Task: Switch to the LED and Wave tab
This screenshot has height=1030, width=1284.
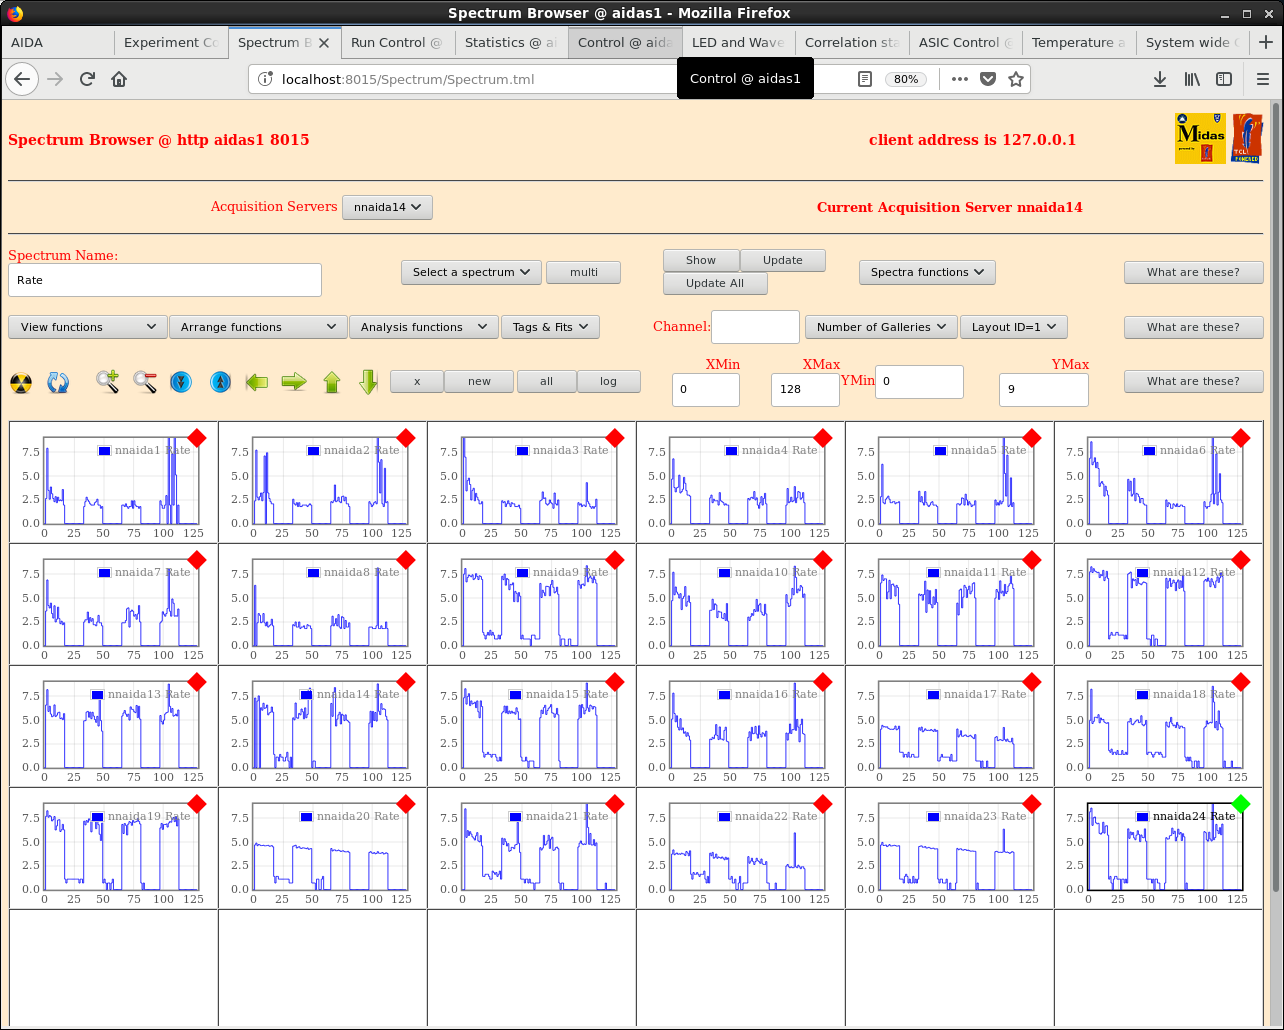Action: [x=738, y=43]
